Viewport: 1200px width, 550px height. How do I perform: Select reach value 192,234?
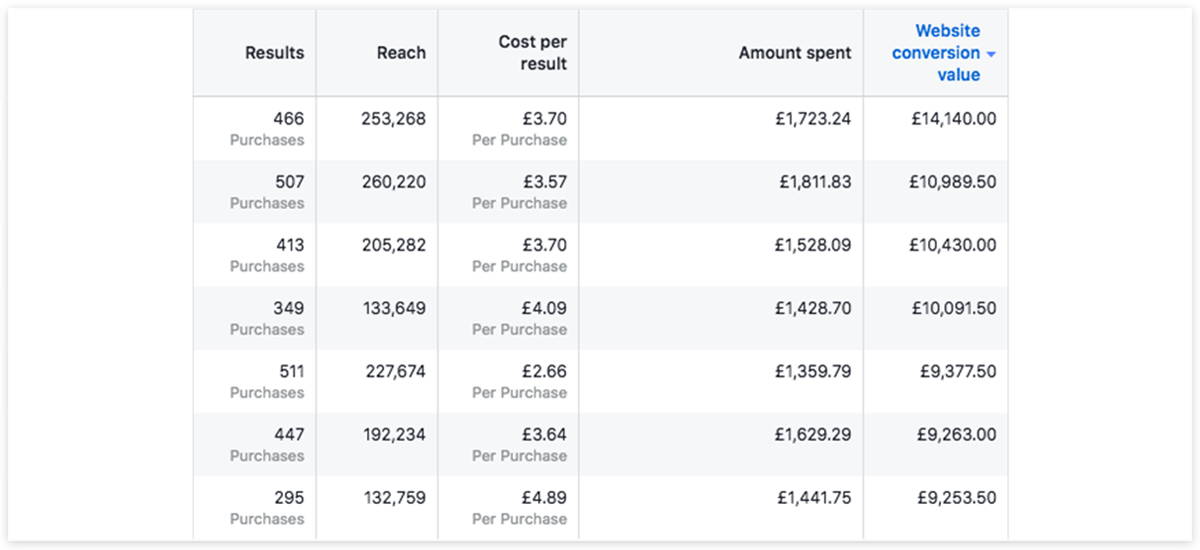coord(393,435)
